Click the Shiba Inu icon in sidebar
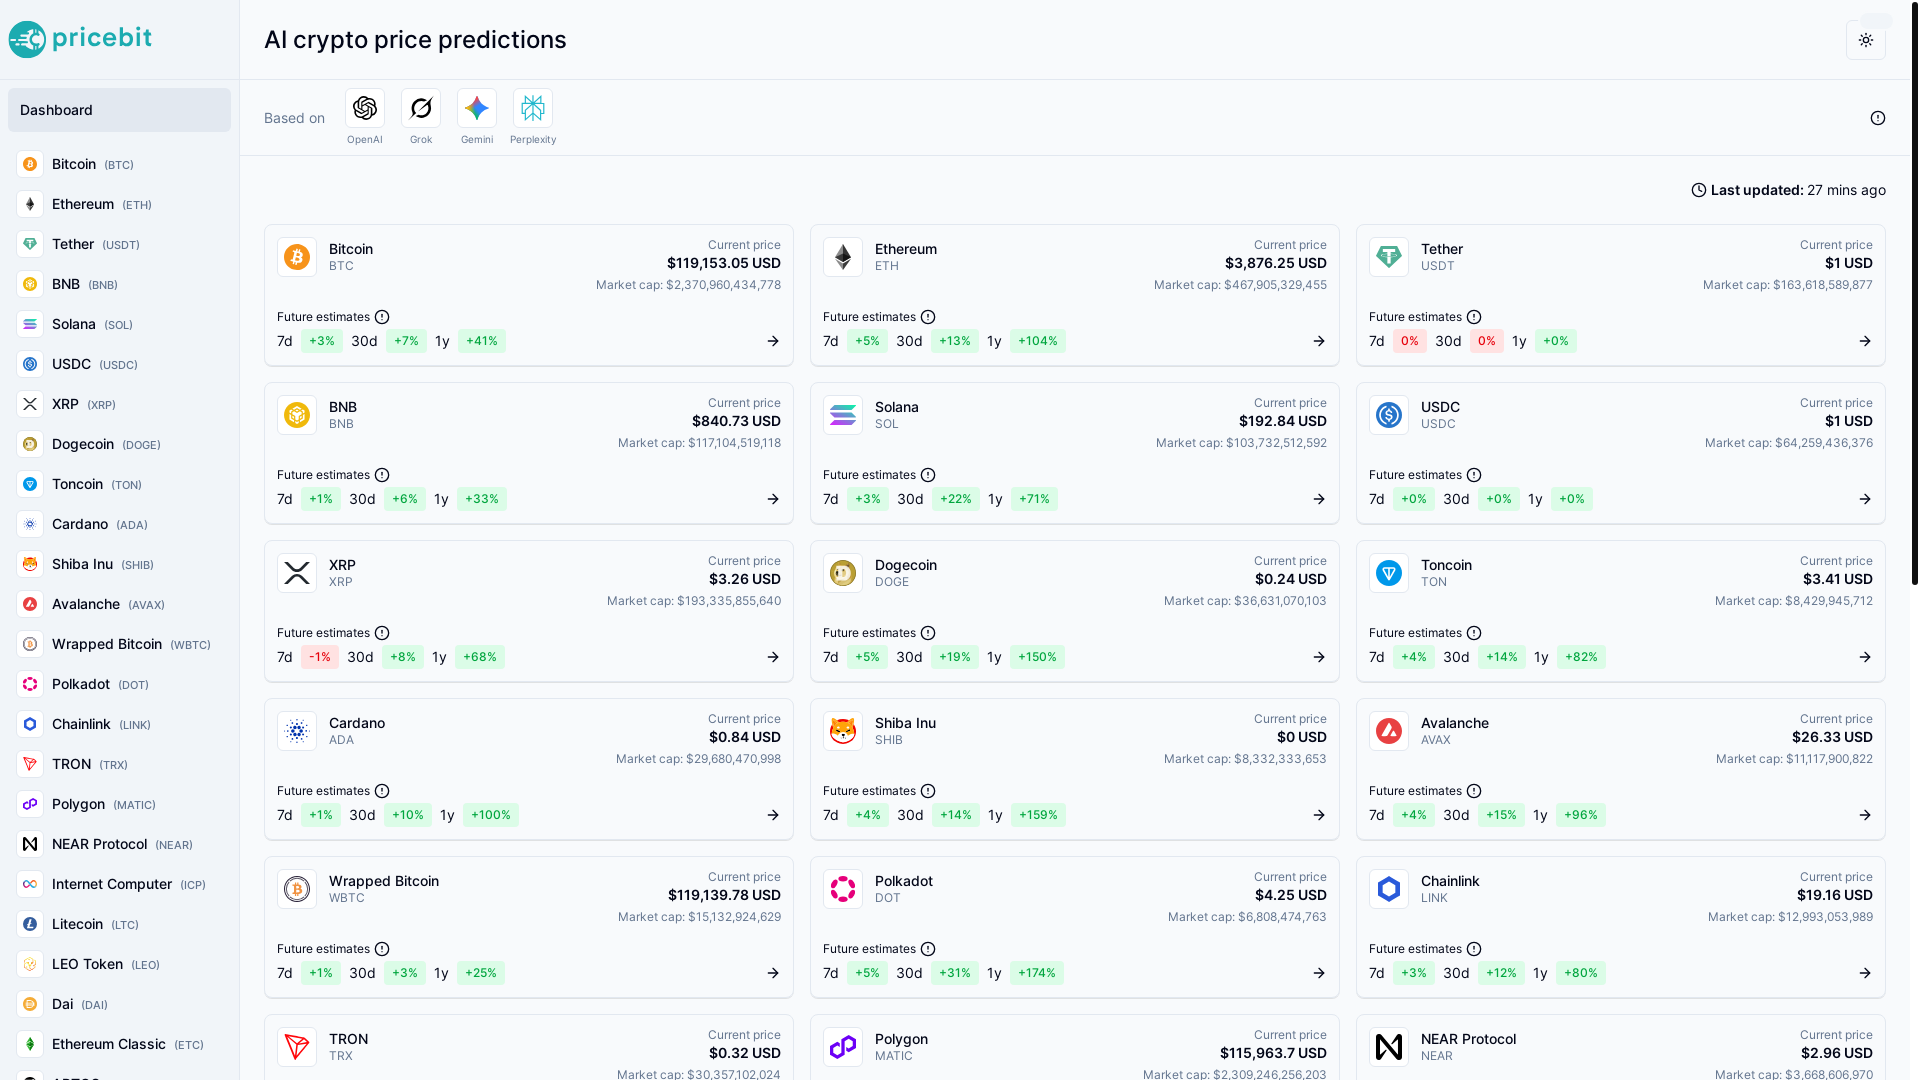 click(x=30, y=564)
